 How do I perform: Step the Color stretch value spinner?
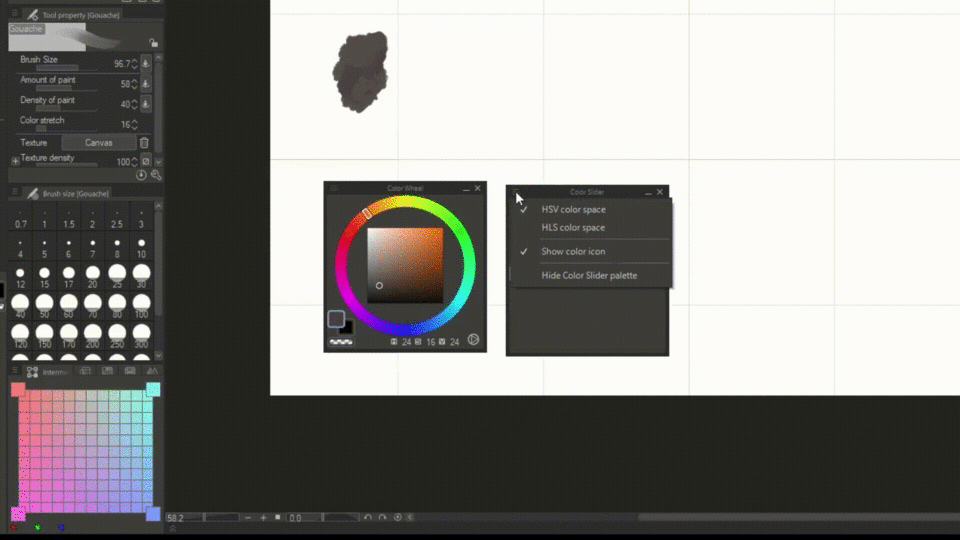point(135,124)
